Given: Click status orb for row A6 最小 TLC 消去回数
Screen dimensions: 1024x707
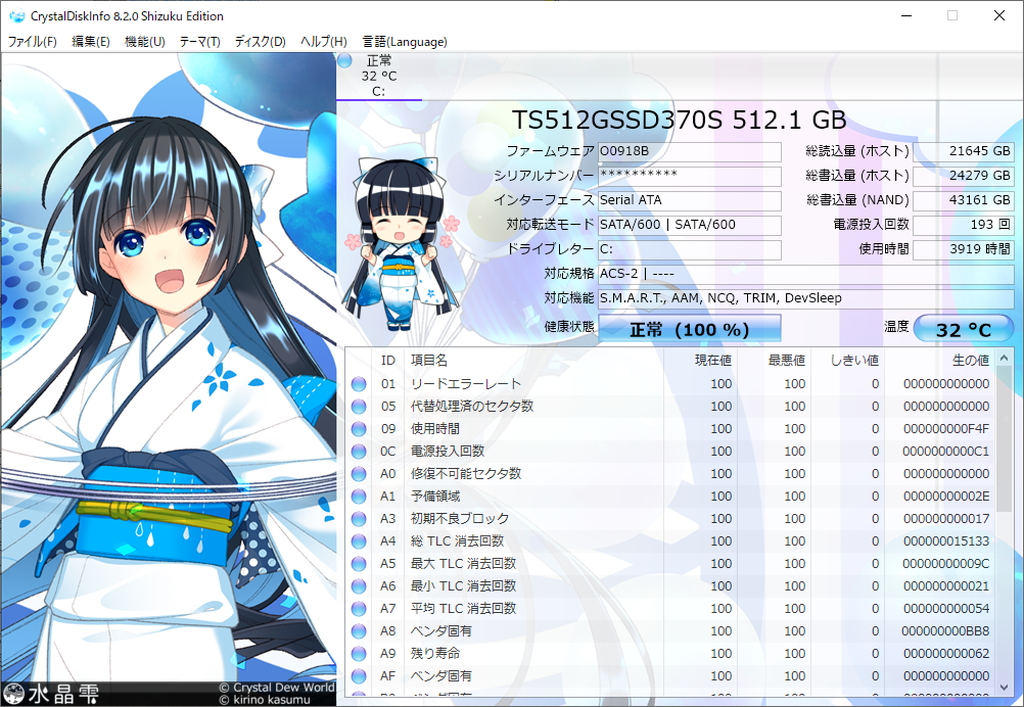Looking at the screenshot, I should coord(359,586).
